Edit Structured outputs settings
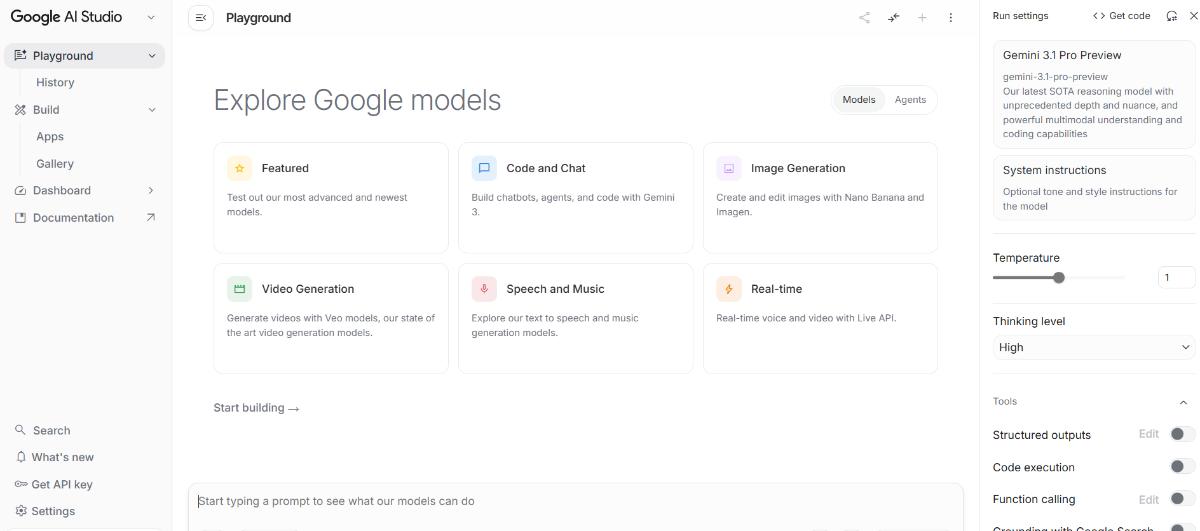Viewport: 1200px width, 531px height. coord(1148,434)
